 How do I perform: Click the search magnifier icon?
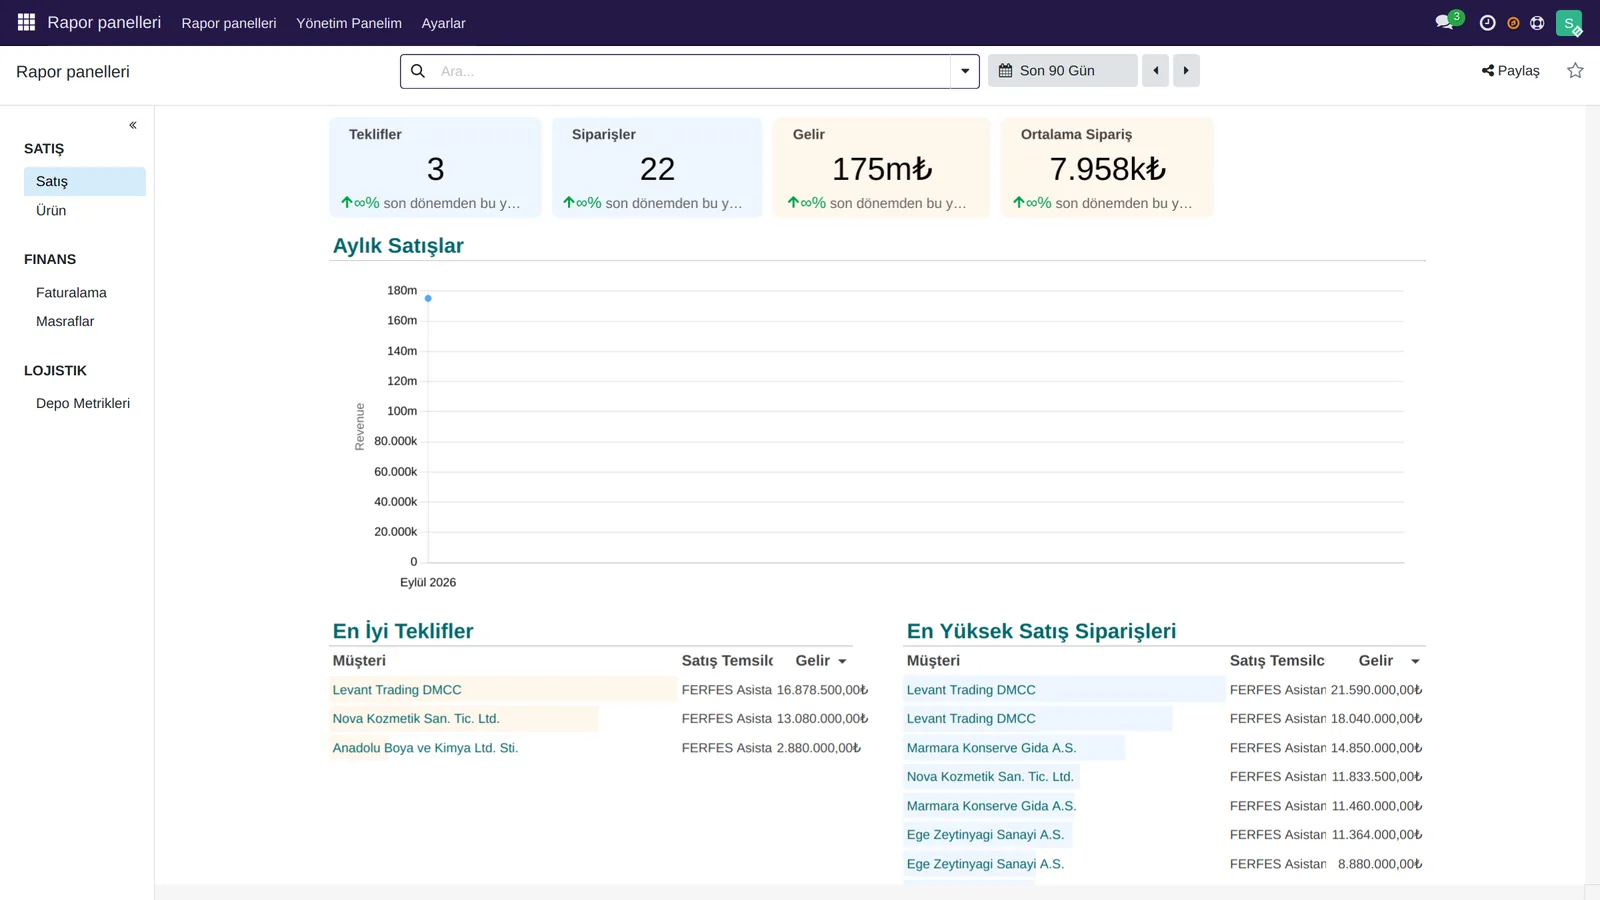tap(418, 71)
